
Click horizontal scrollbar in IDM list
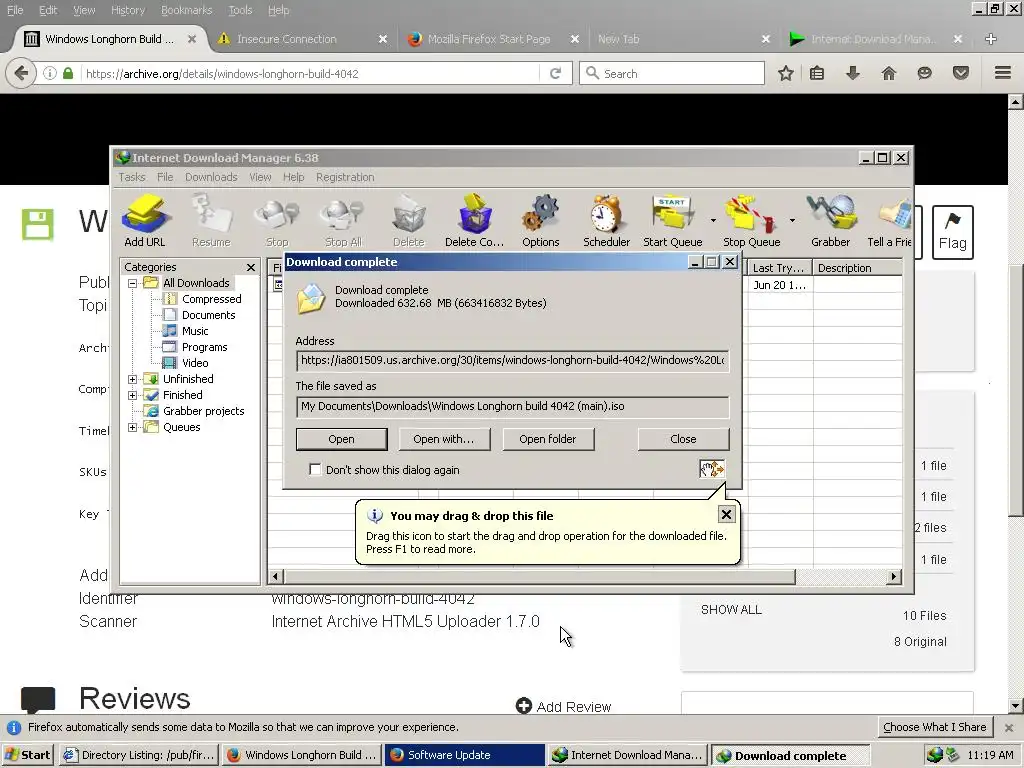click(539, 576)
